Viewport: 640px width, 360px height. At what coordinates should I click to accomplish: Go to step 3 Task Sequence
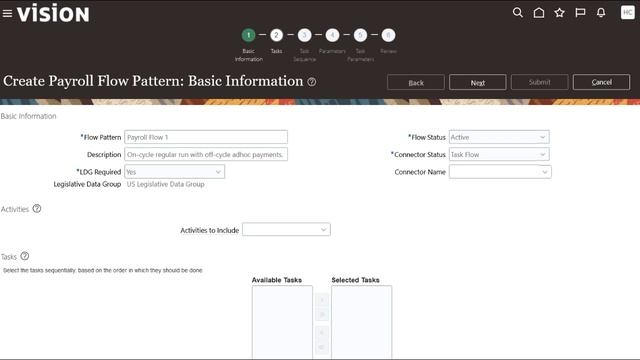click(304, 35)
